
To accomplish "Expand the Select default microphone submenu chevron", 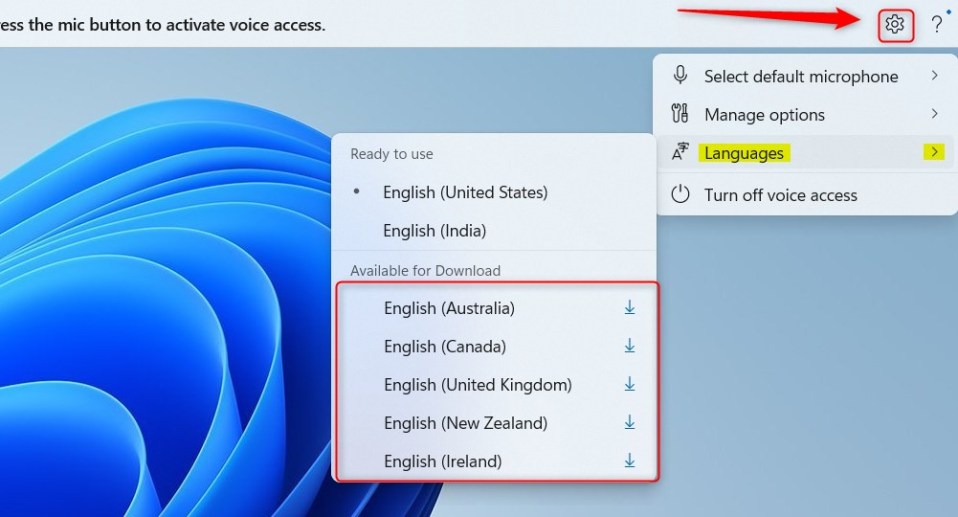I will pyautogui.click(x=934, y=75).
